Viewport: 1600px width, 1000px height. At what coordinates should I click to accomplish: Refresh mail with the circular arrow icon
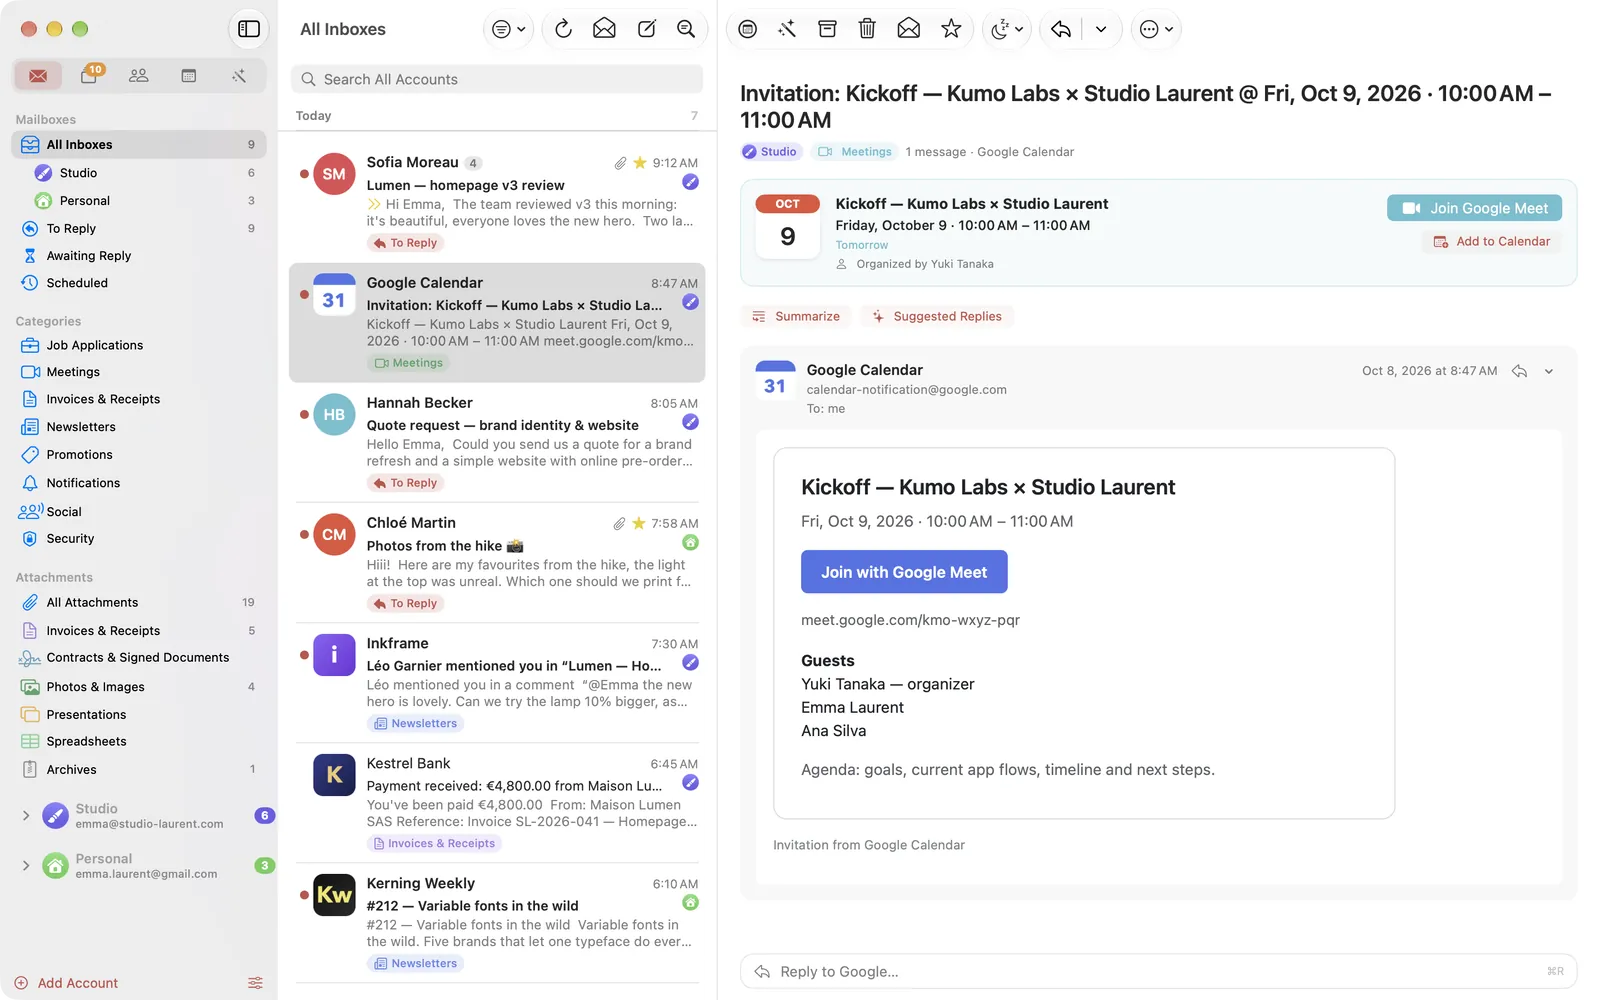[563, 29]
